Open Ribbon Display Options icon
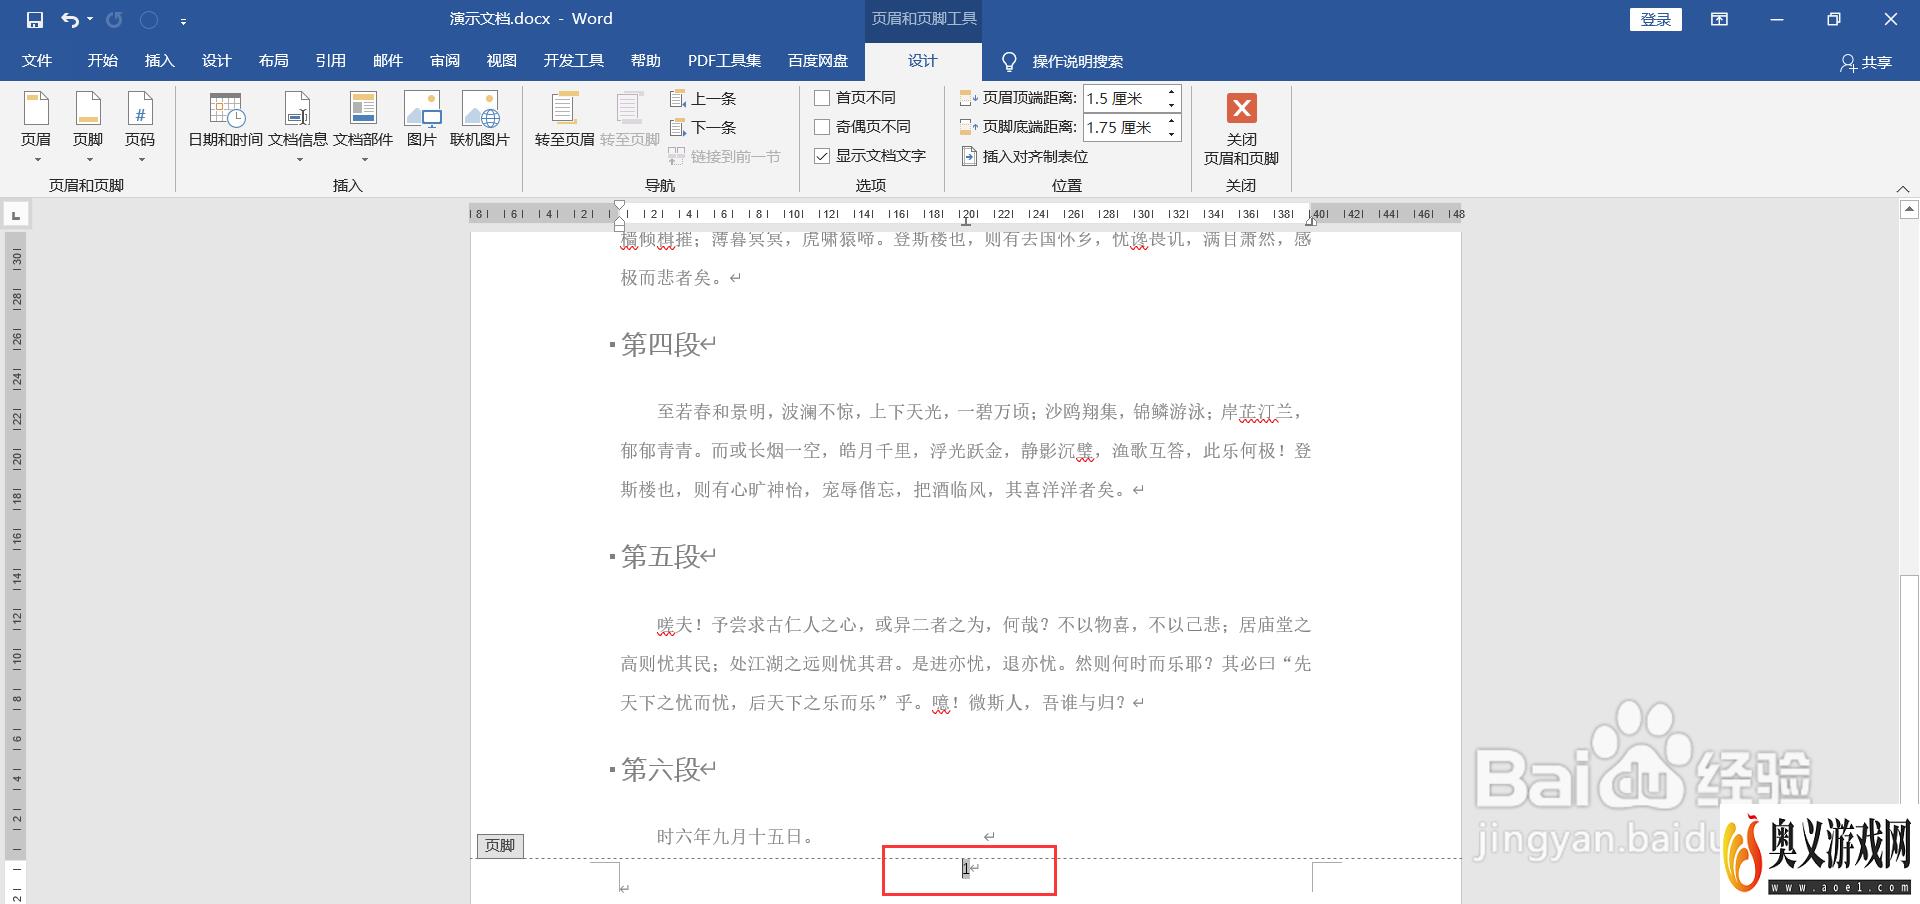This screenshot has height=904, width=1920. [1719, 19]
